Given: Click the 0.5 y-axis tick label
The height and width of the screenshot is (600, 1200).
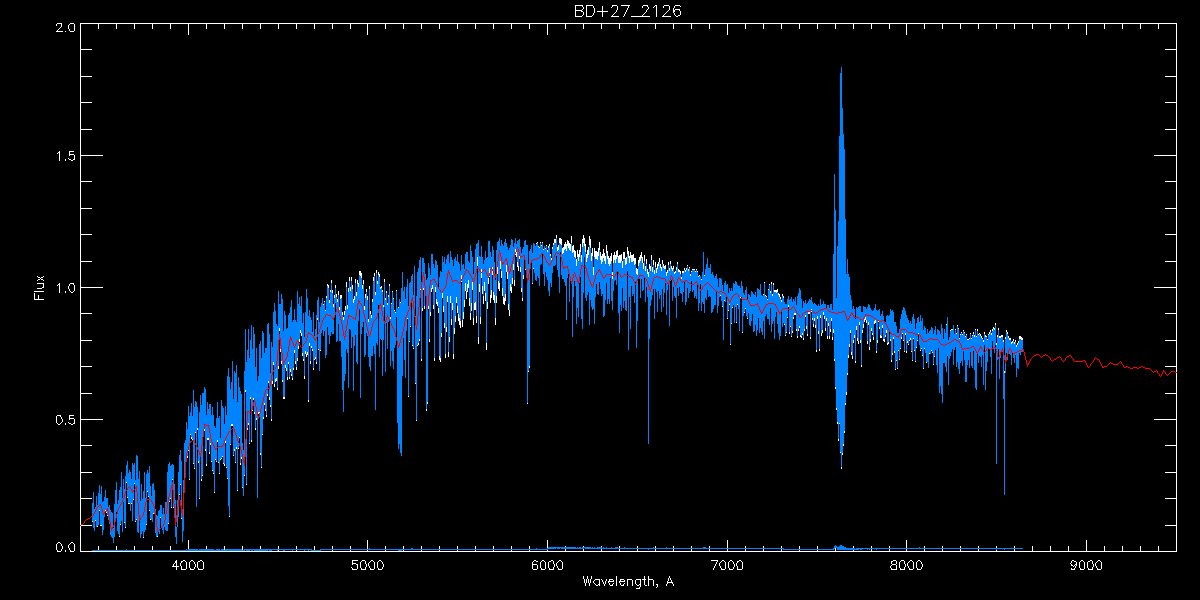Looking at the screenshot, I should point(65,419).
